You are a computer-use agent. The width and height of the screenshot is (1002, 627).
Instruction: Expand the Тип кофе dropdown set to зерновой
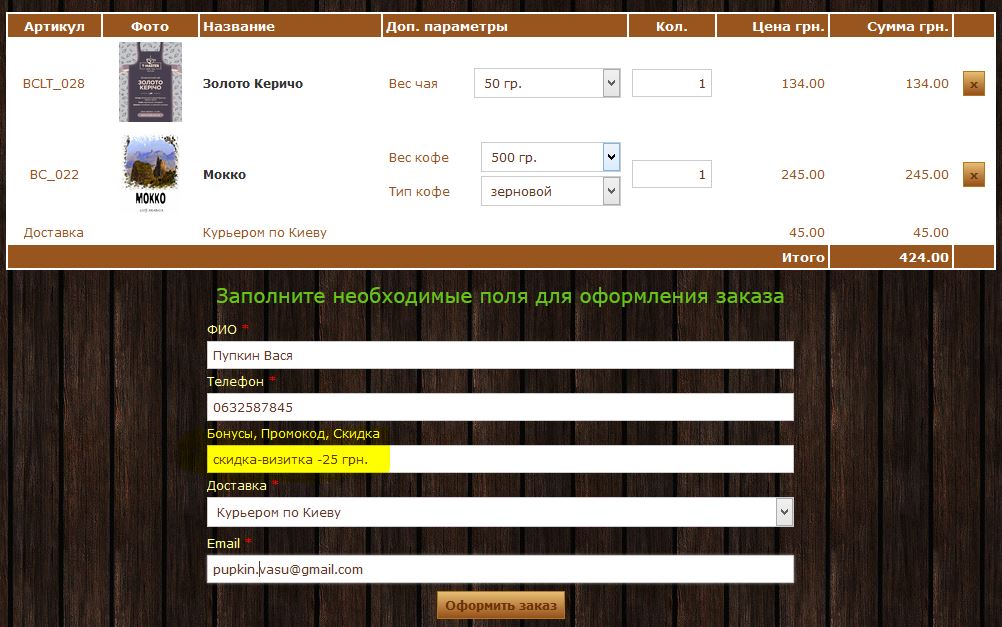pyautogui.click(x=550, y=191)
